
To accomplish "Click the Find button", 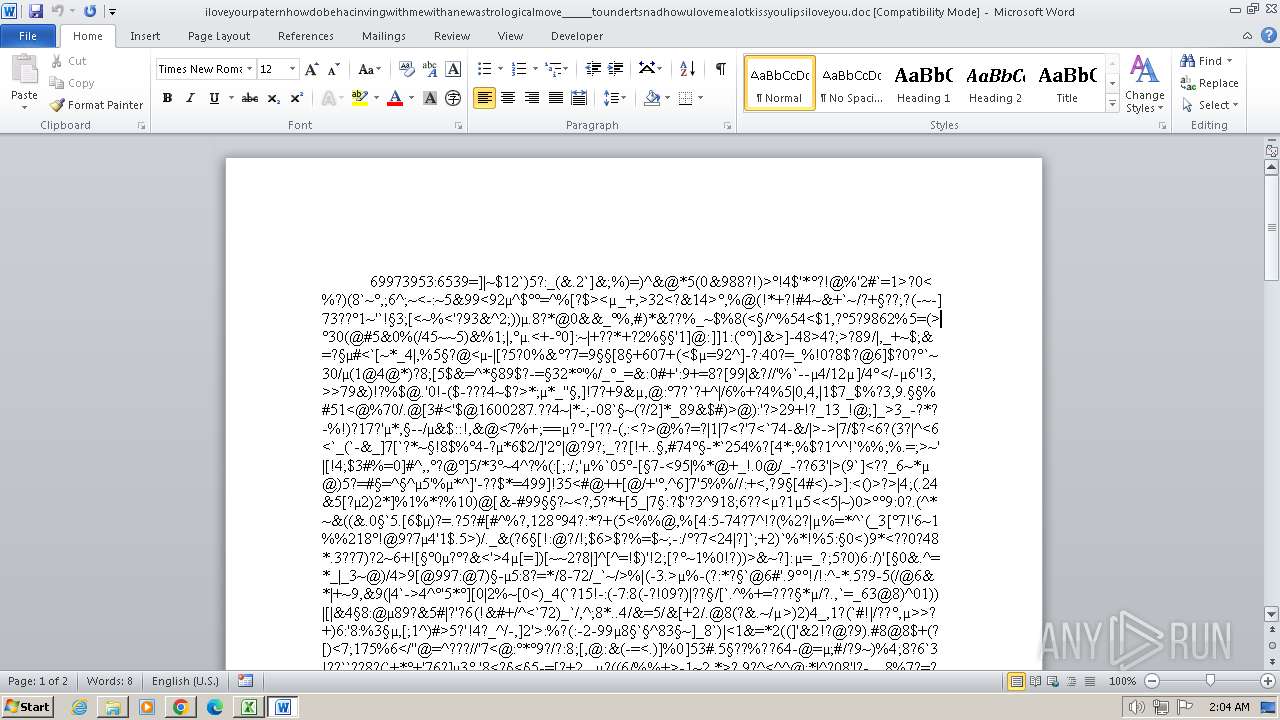I will 1202,61.
